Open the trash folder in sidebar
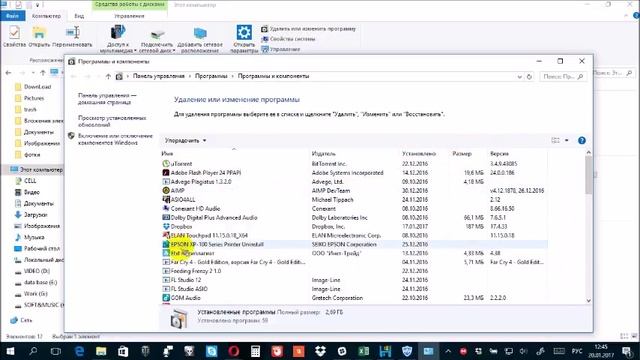The image size is (640, 360). (26, 109)
